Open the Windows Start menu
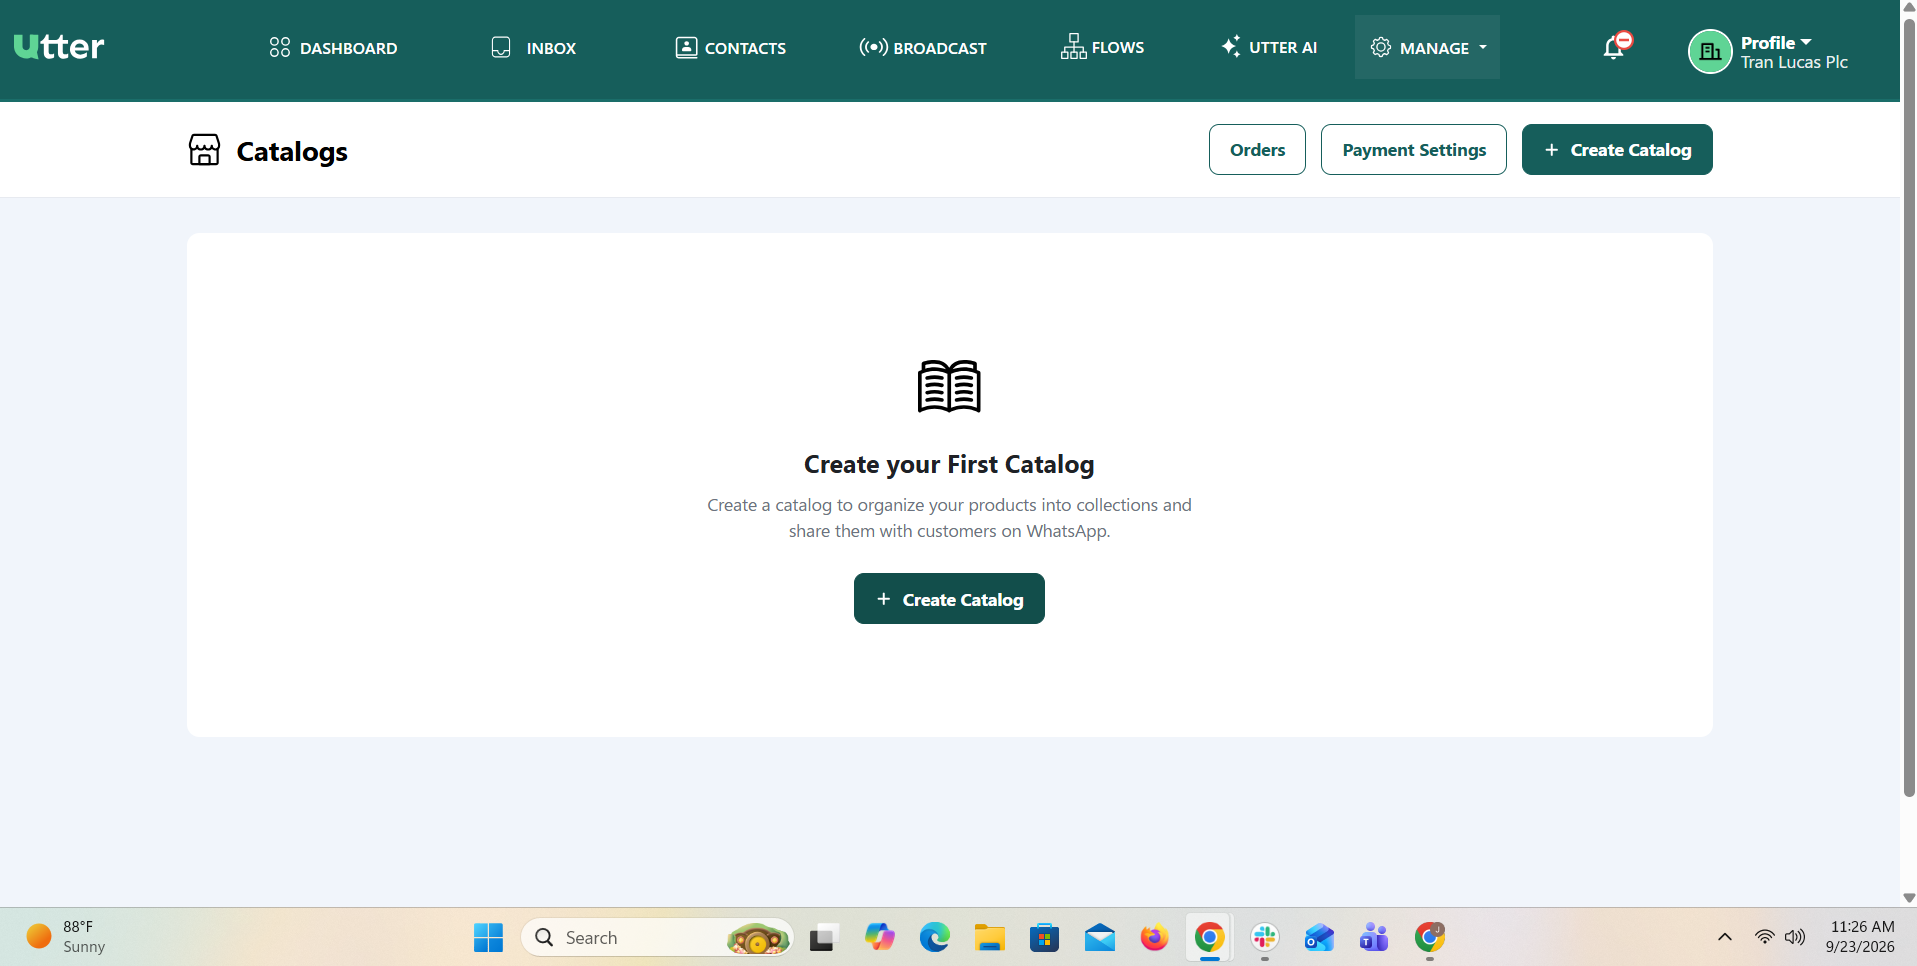Viewport: 1917px width, 966px height. pyautogui.click(x=488, y=938)
